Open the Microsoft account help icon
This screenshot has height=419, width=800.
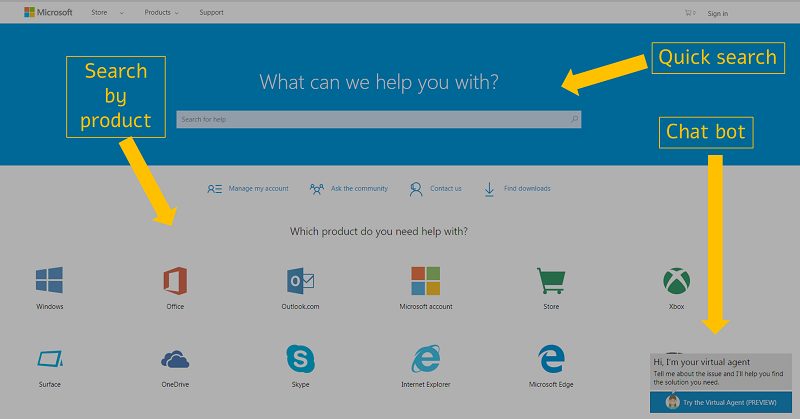(x=426, y=280)
